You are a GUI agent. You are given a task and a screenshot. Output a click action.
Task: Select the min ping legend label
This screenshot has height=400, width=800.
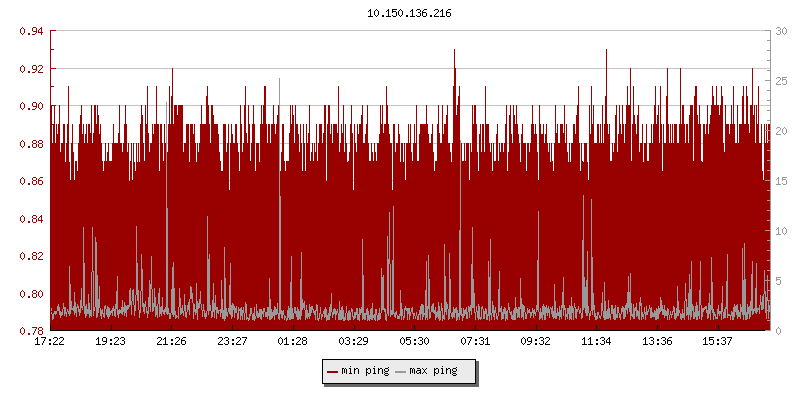coord(365,371)
